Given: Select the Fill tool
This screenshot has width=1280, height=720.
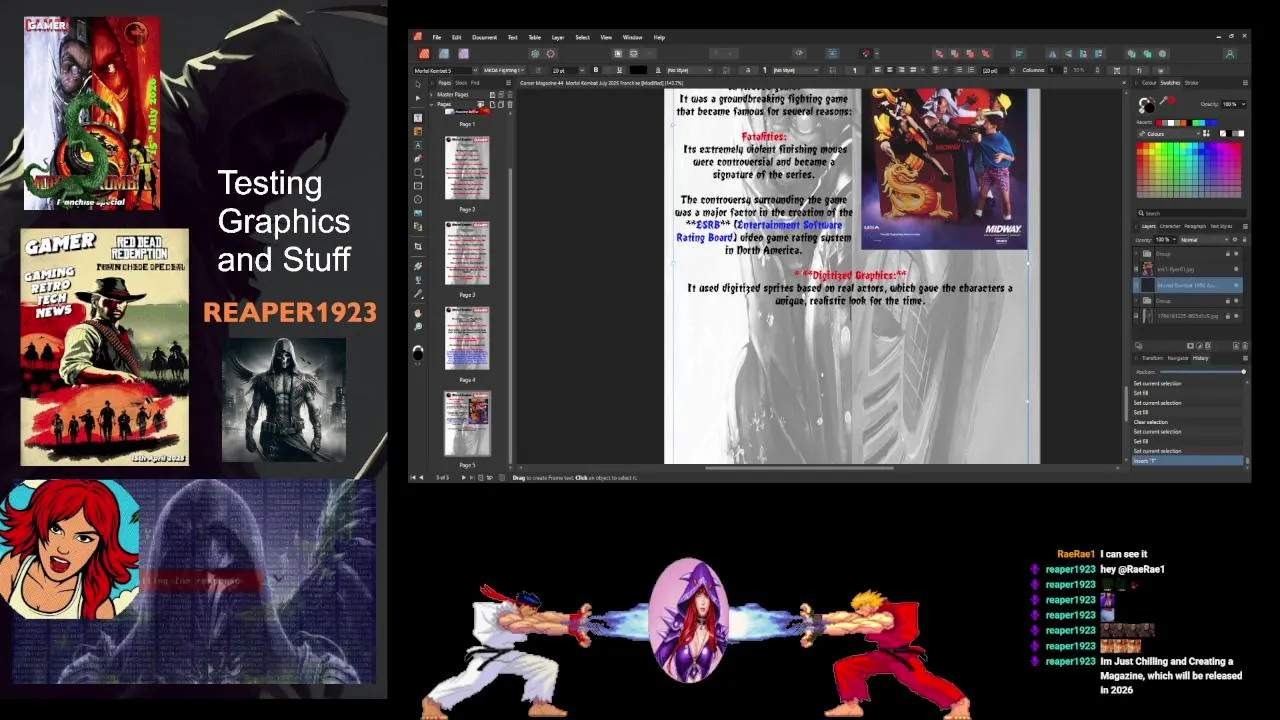Looking at the screenshot, I should (418, 265).
